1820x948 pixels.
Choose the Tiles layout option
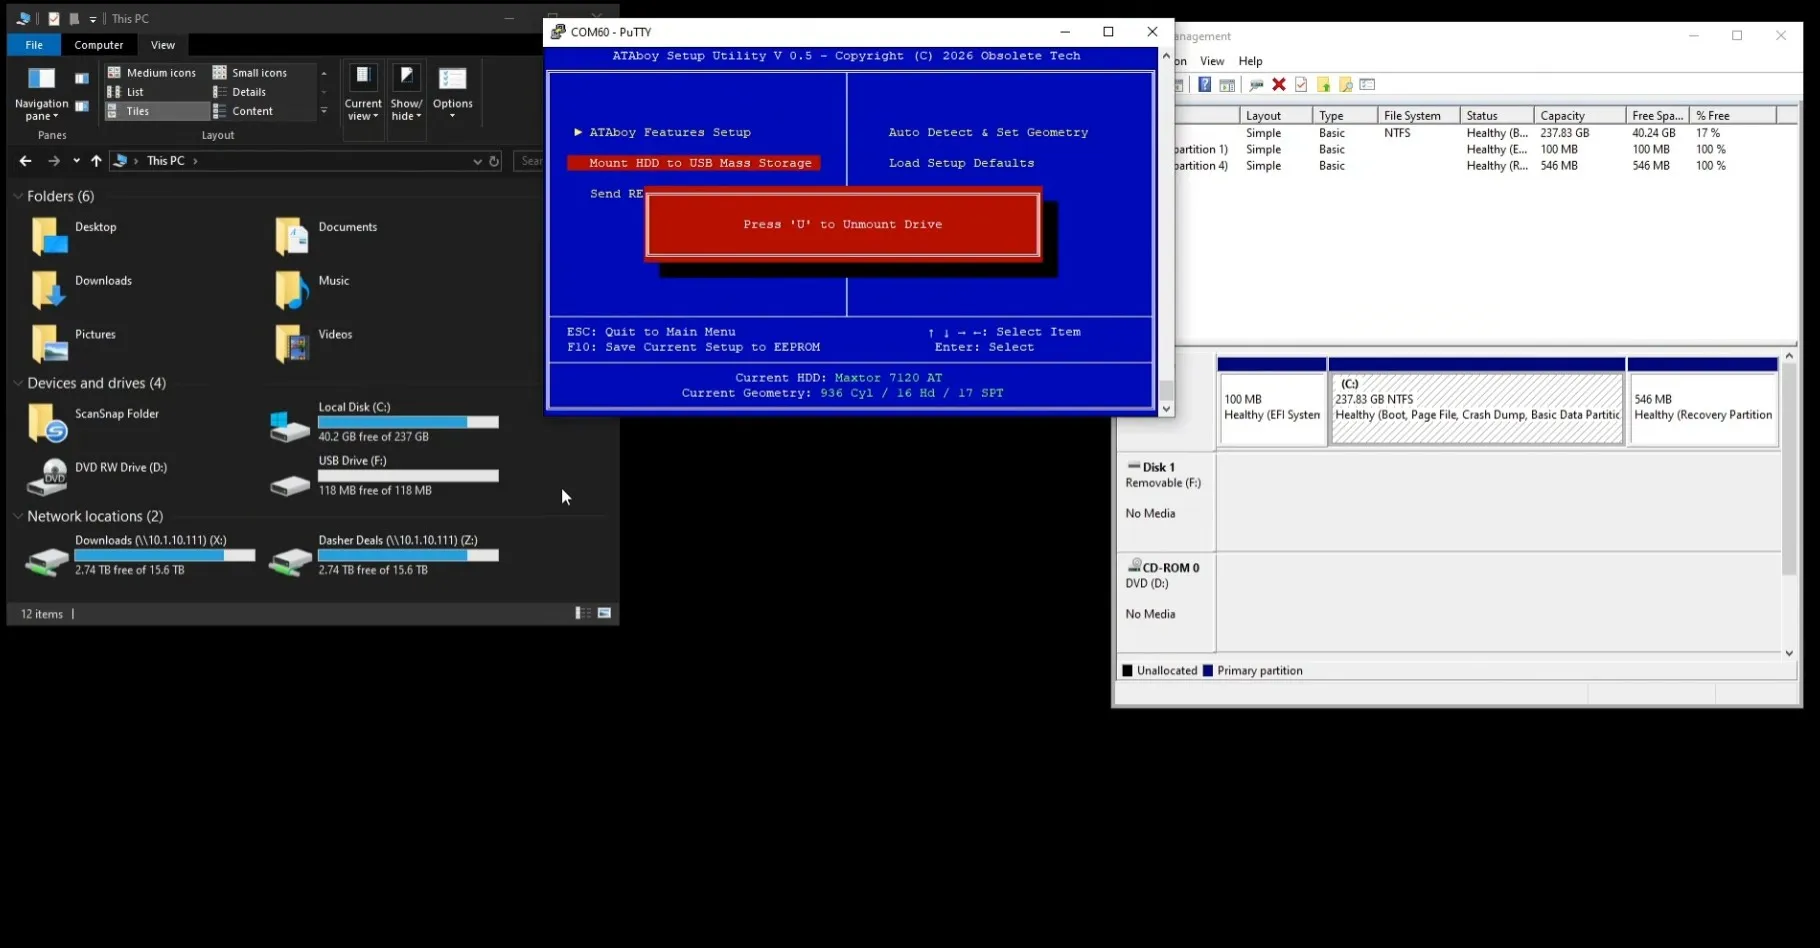pyautogui.click(x=129, y=111)
